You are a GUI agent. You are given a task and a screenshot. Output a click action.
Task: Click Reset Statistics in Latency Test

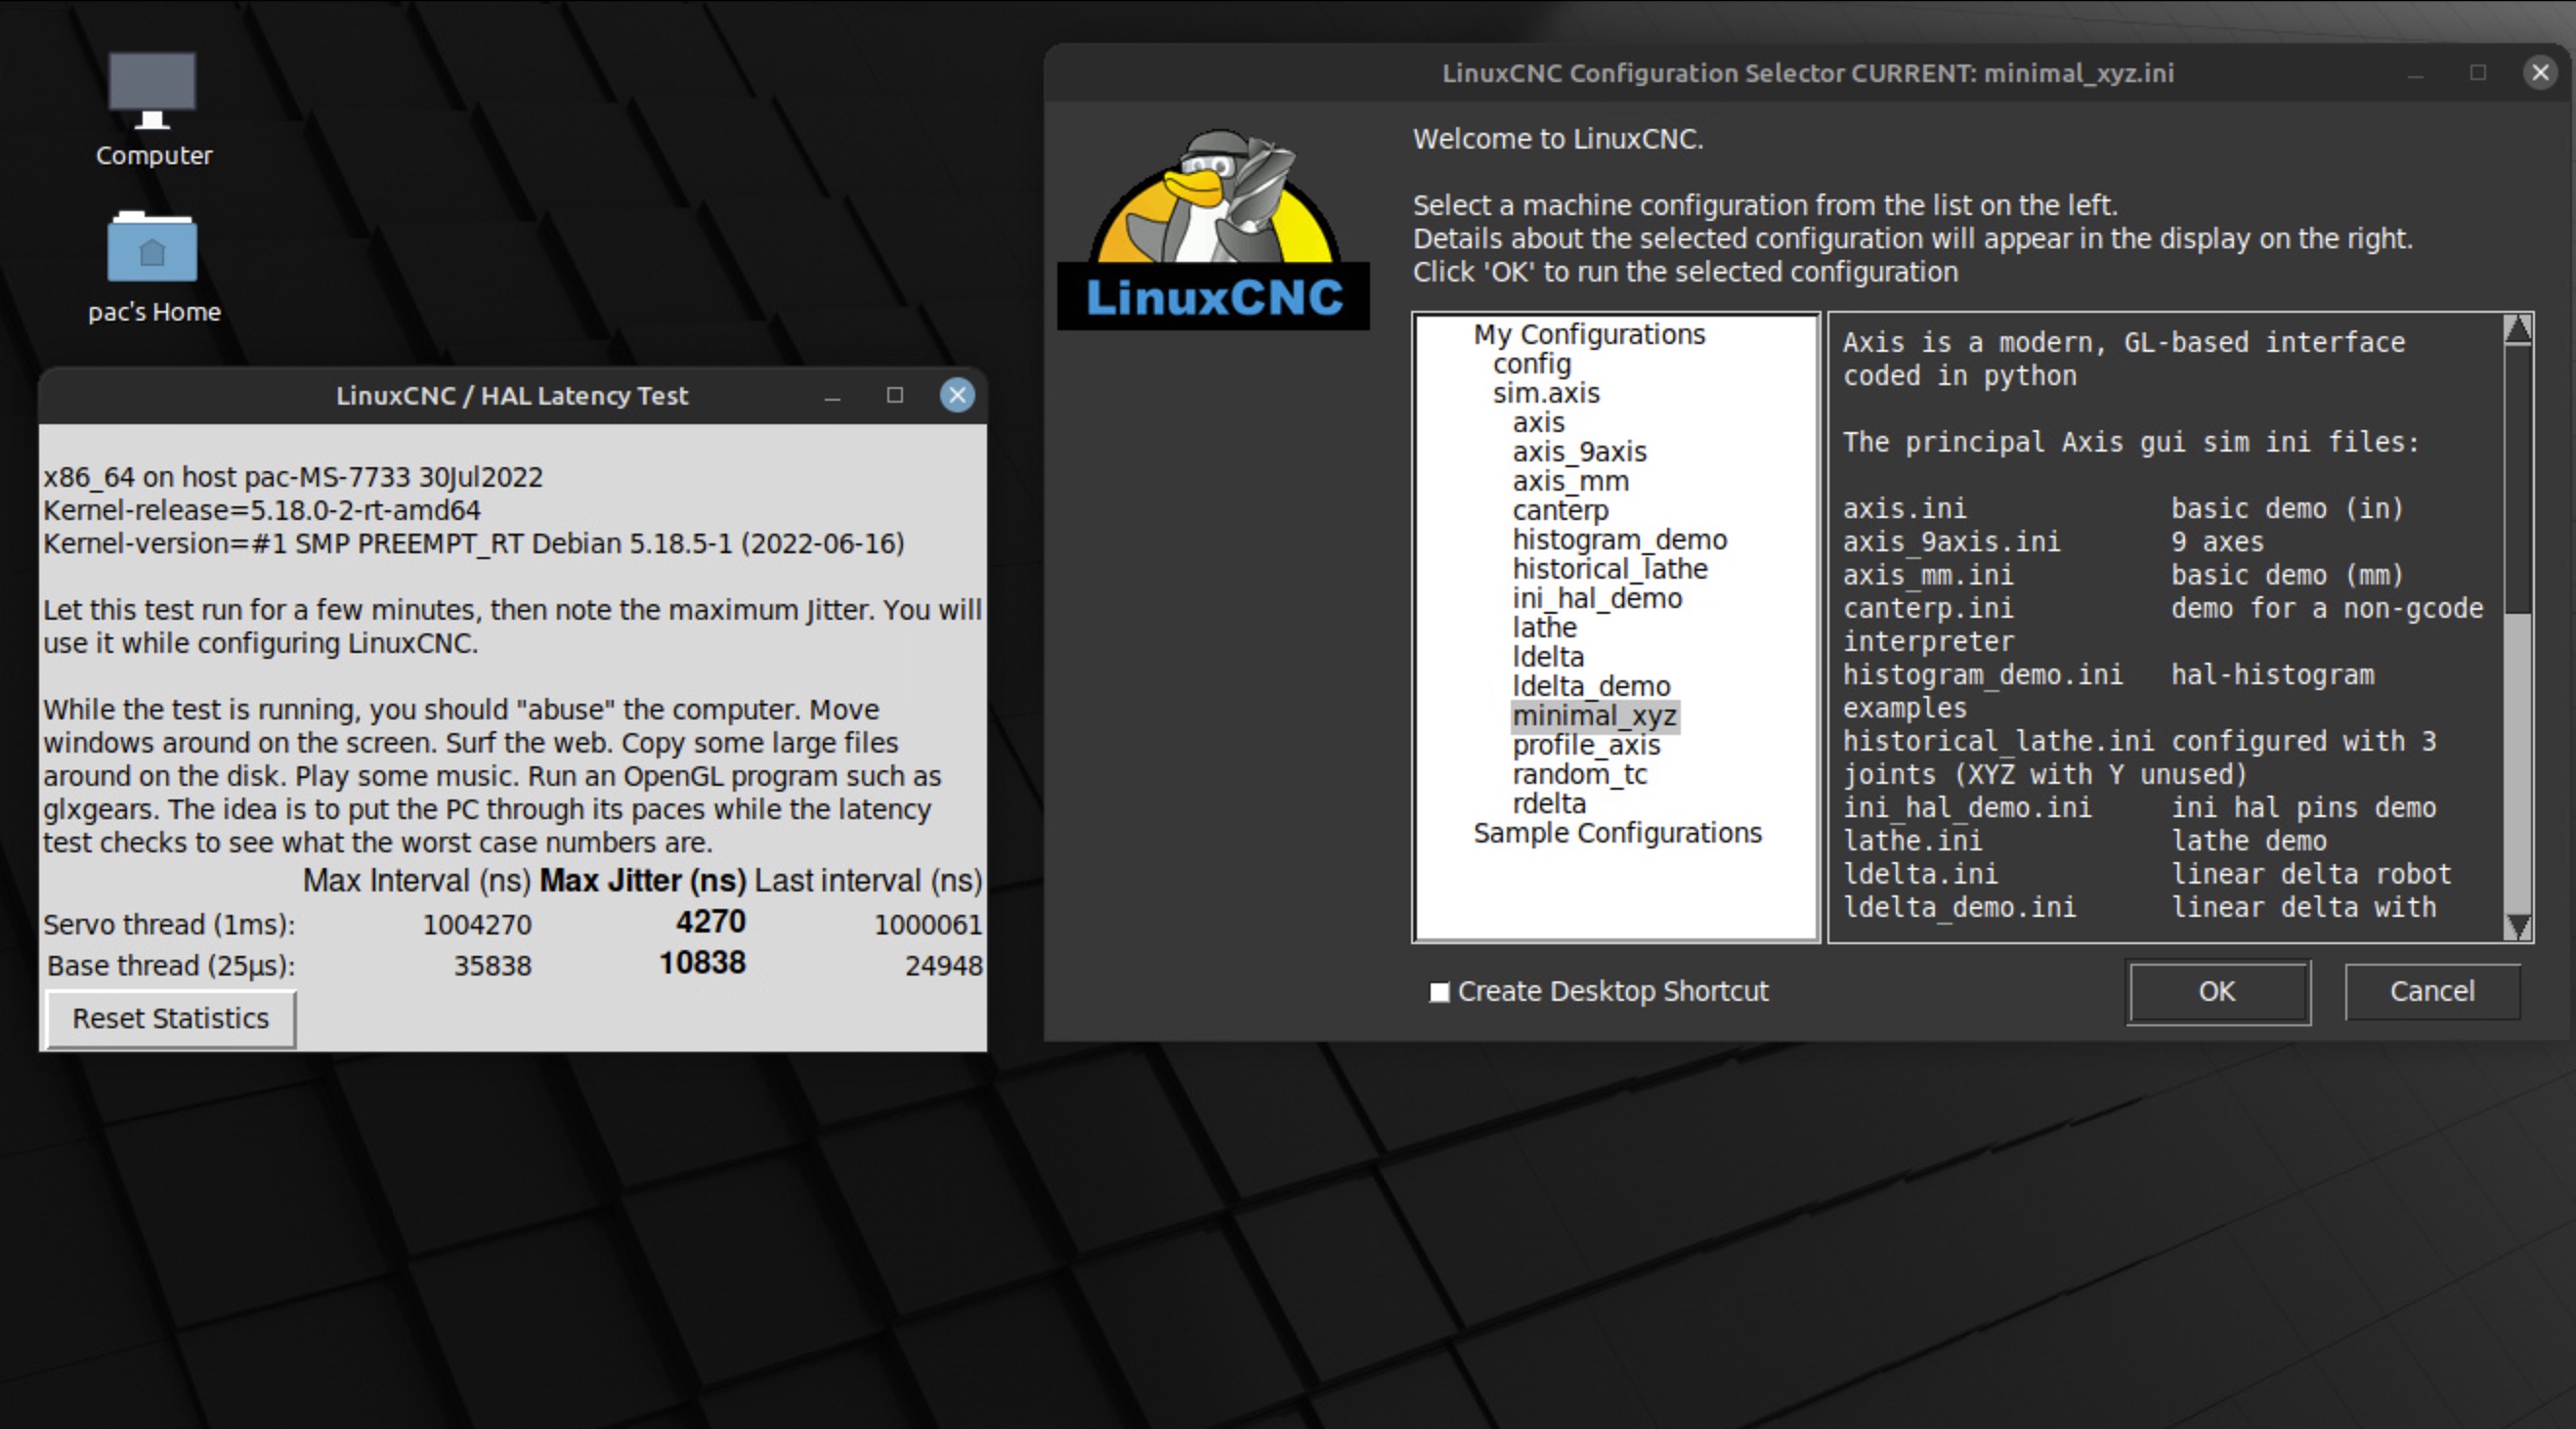(x=171, y=1019)
